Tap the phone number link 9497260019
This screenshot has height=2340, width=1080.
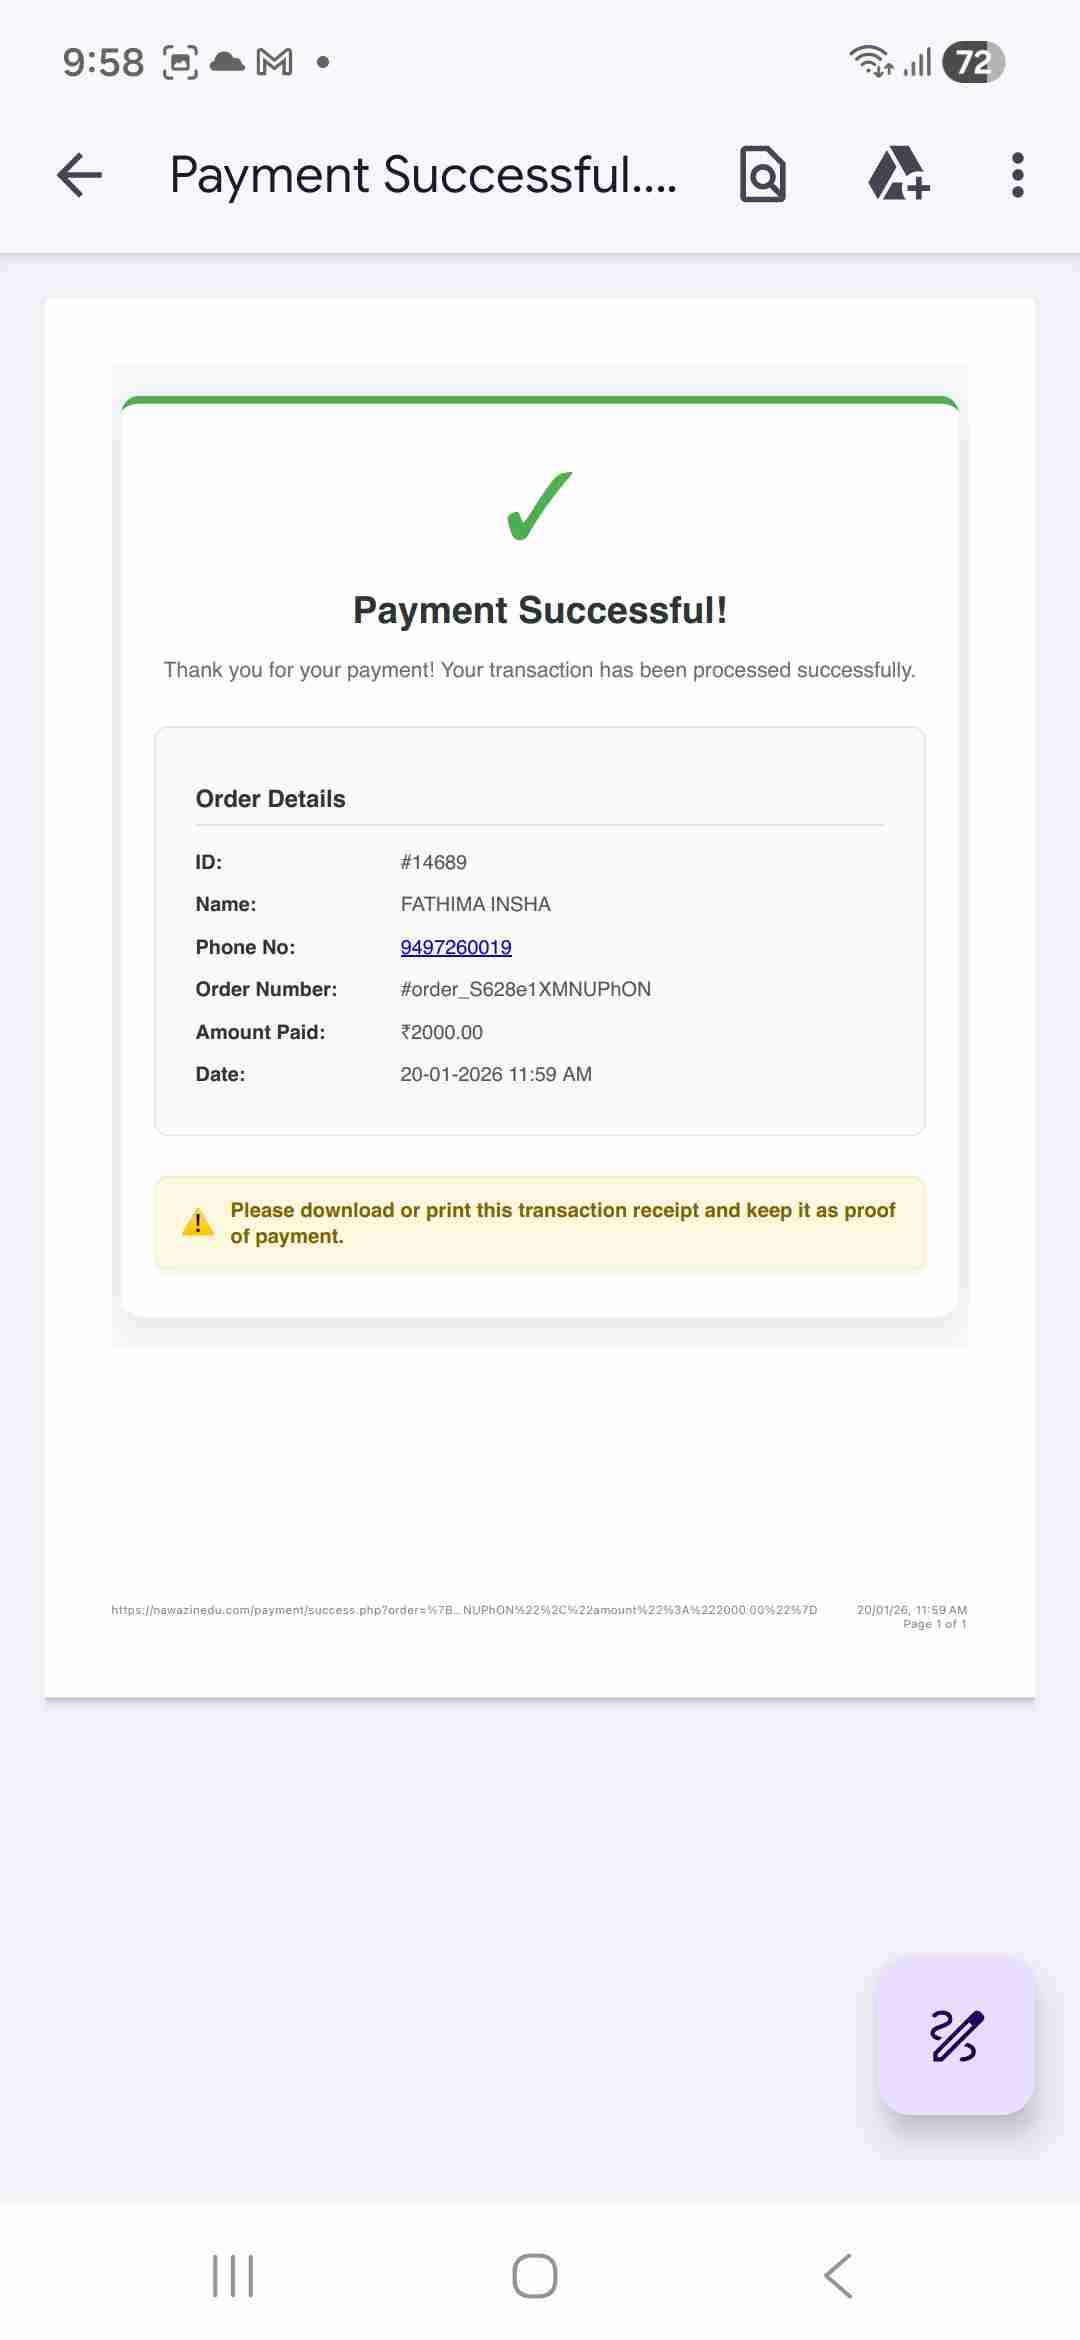456,947
